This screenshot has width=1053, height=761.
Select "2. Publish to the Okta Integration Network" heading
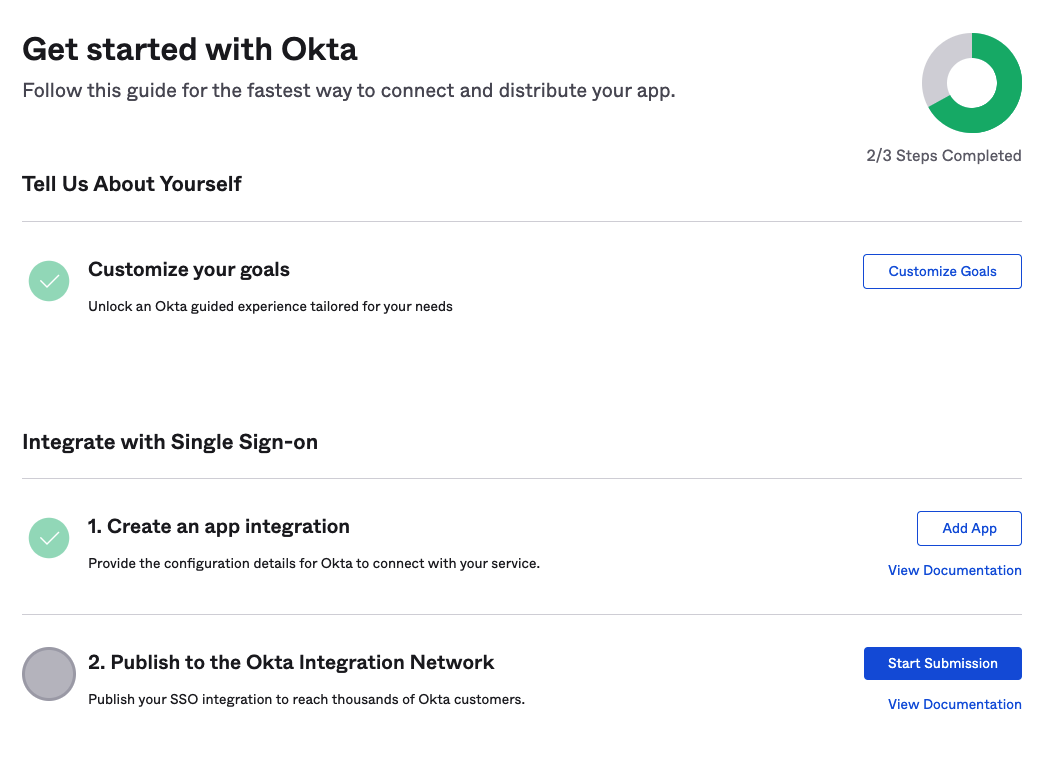click(291, 662)
